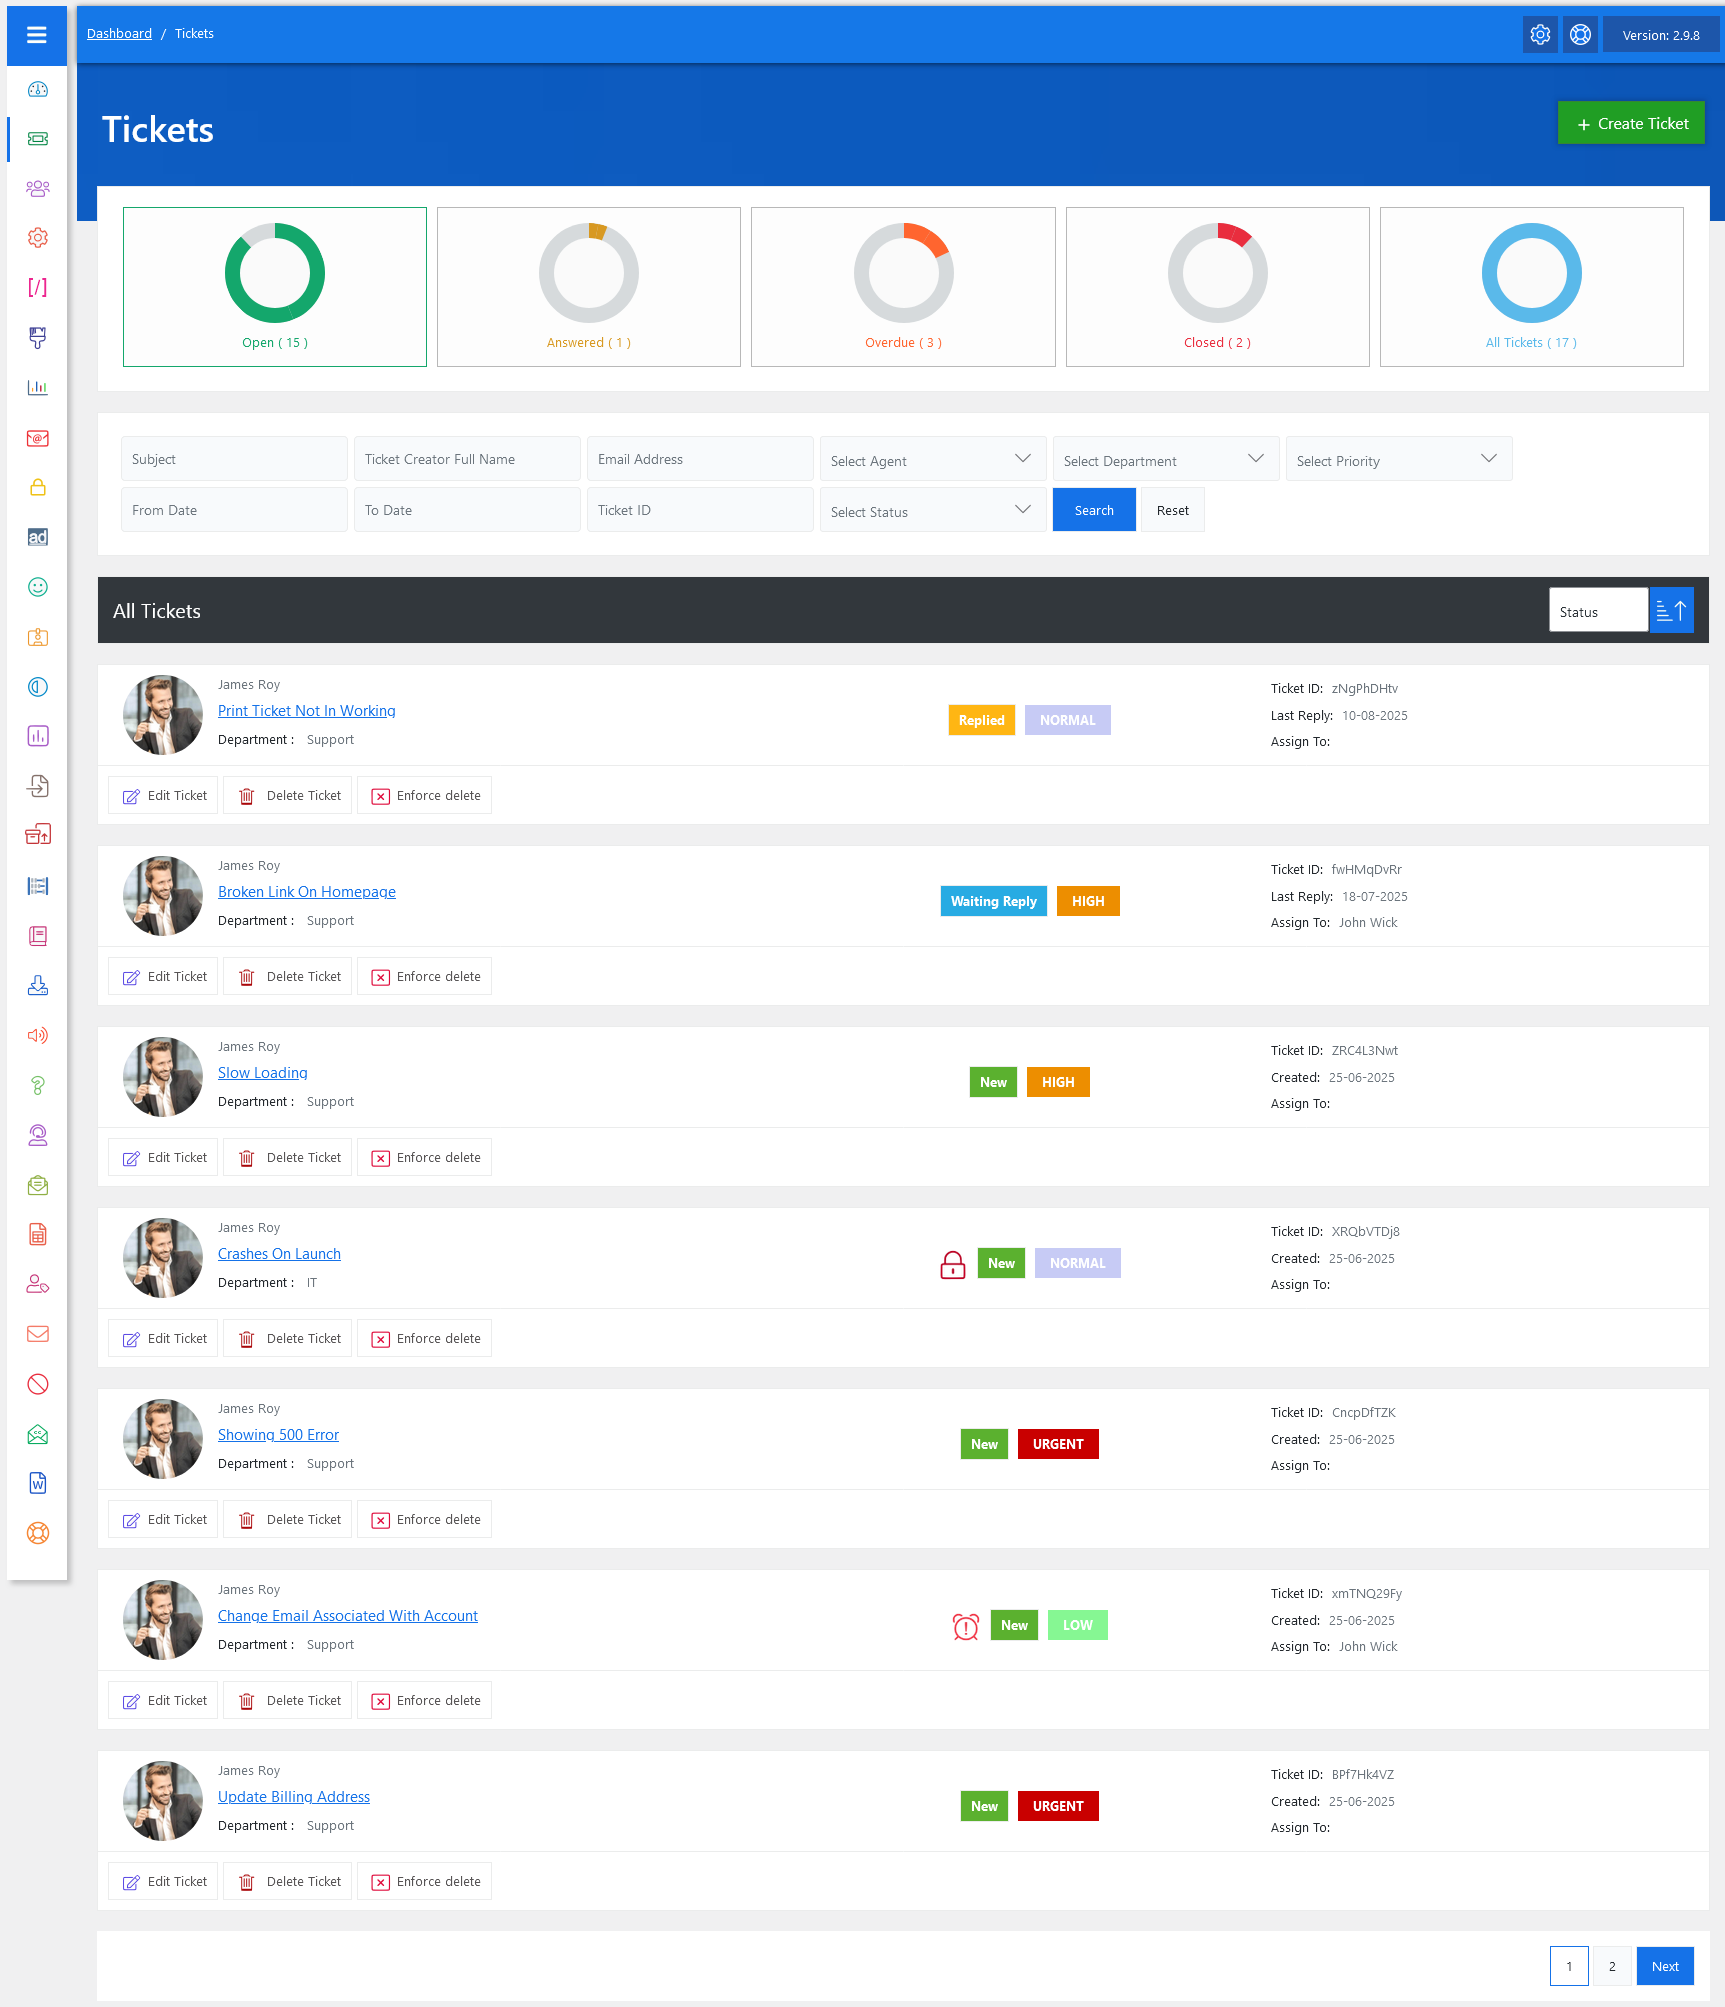The width and height of the screenshot is (1725, 2007).
Task: Open the dashboard gauge icon in sidebar
Action: coord(38,89)
